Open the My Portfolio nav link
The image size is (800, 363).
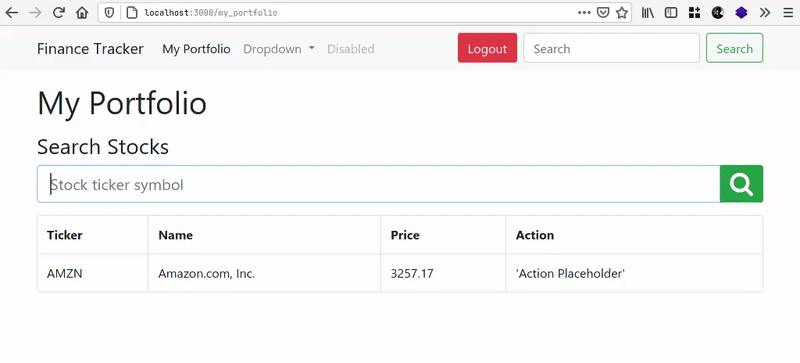click(196, 49)
